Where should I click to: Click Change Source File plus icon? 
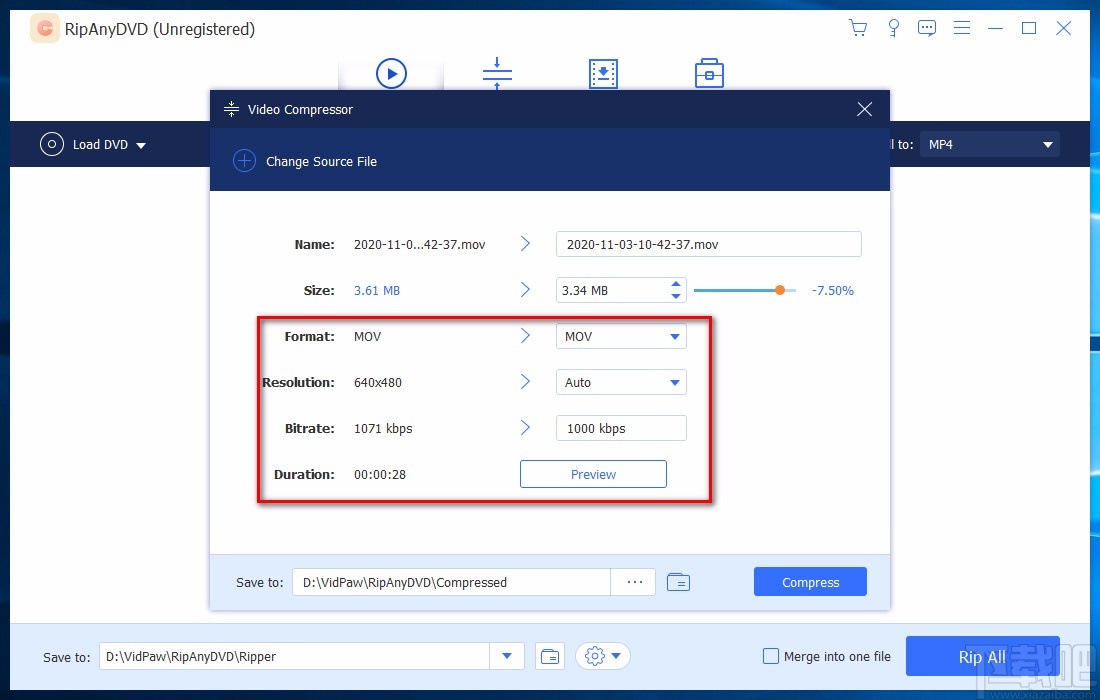(x=243, y=161)
